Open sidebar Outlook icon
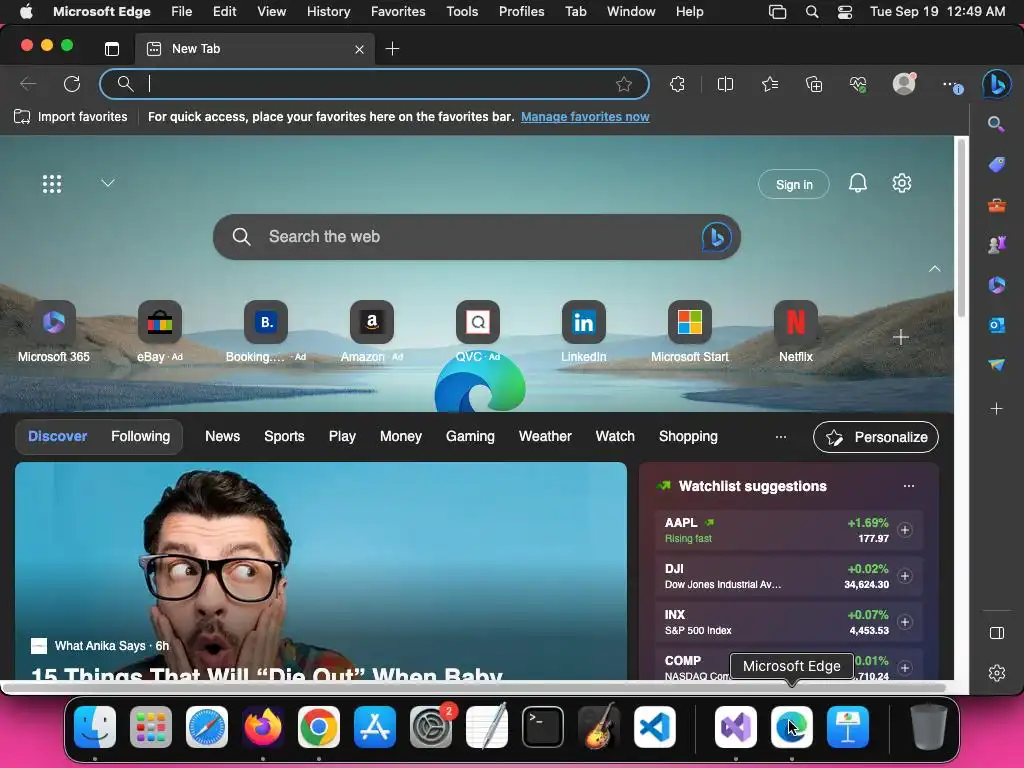 [996, 325]
